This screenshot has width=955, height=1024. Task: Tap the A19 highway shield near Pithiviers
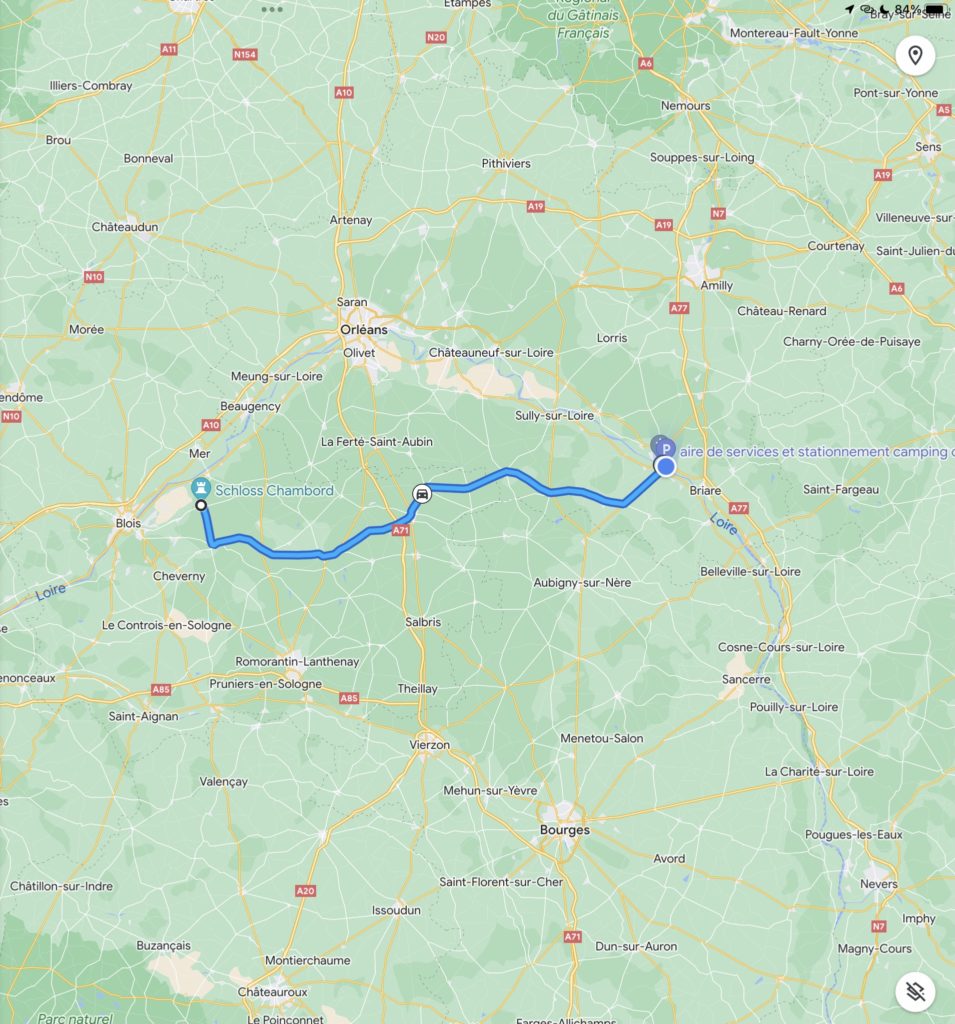[536, 206]
